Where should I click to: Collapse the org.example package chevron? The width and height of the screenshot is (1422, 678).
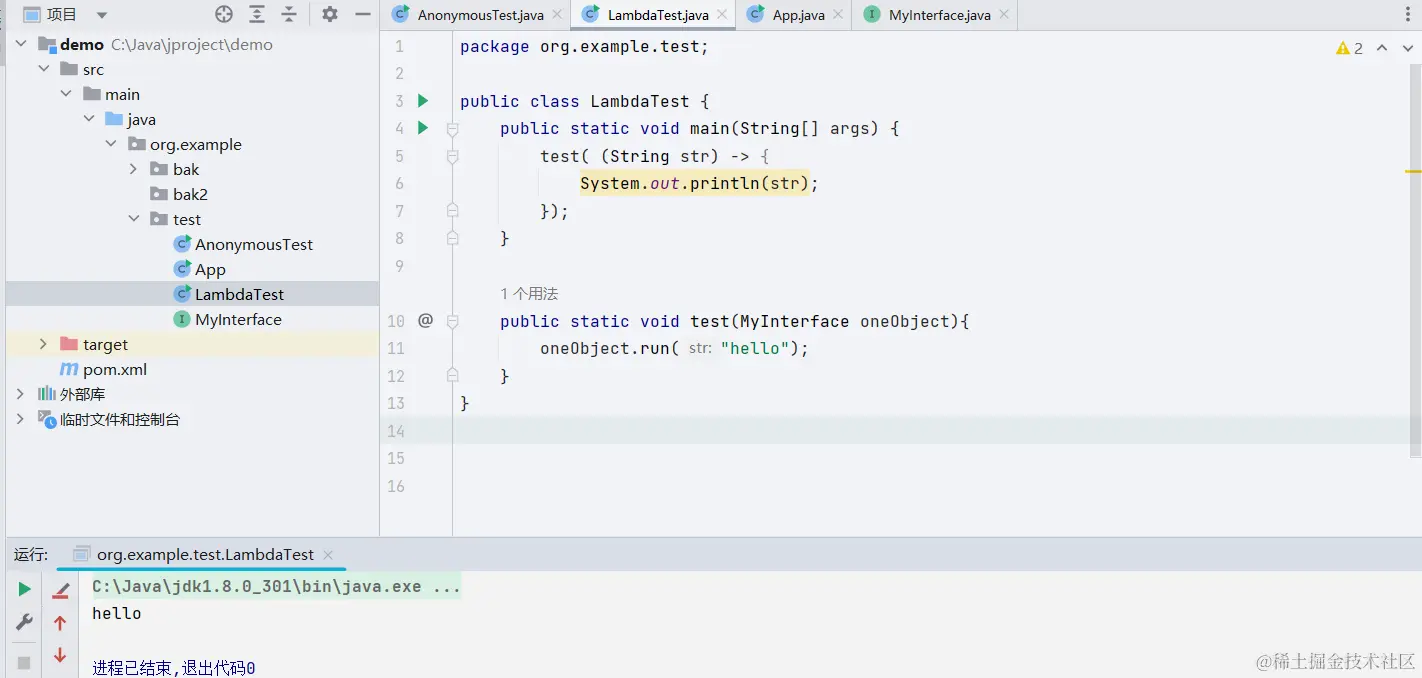click(110, 144)
